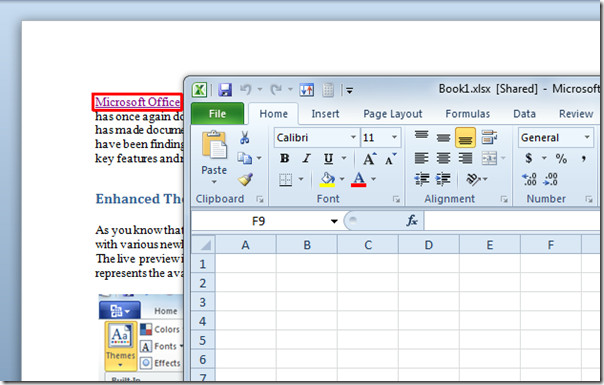Open the Formulas ribbon tab
Image resolution: width=604 pixels, height=385 pixels.
tap(468, 114)
